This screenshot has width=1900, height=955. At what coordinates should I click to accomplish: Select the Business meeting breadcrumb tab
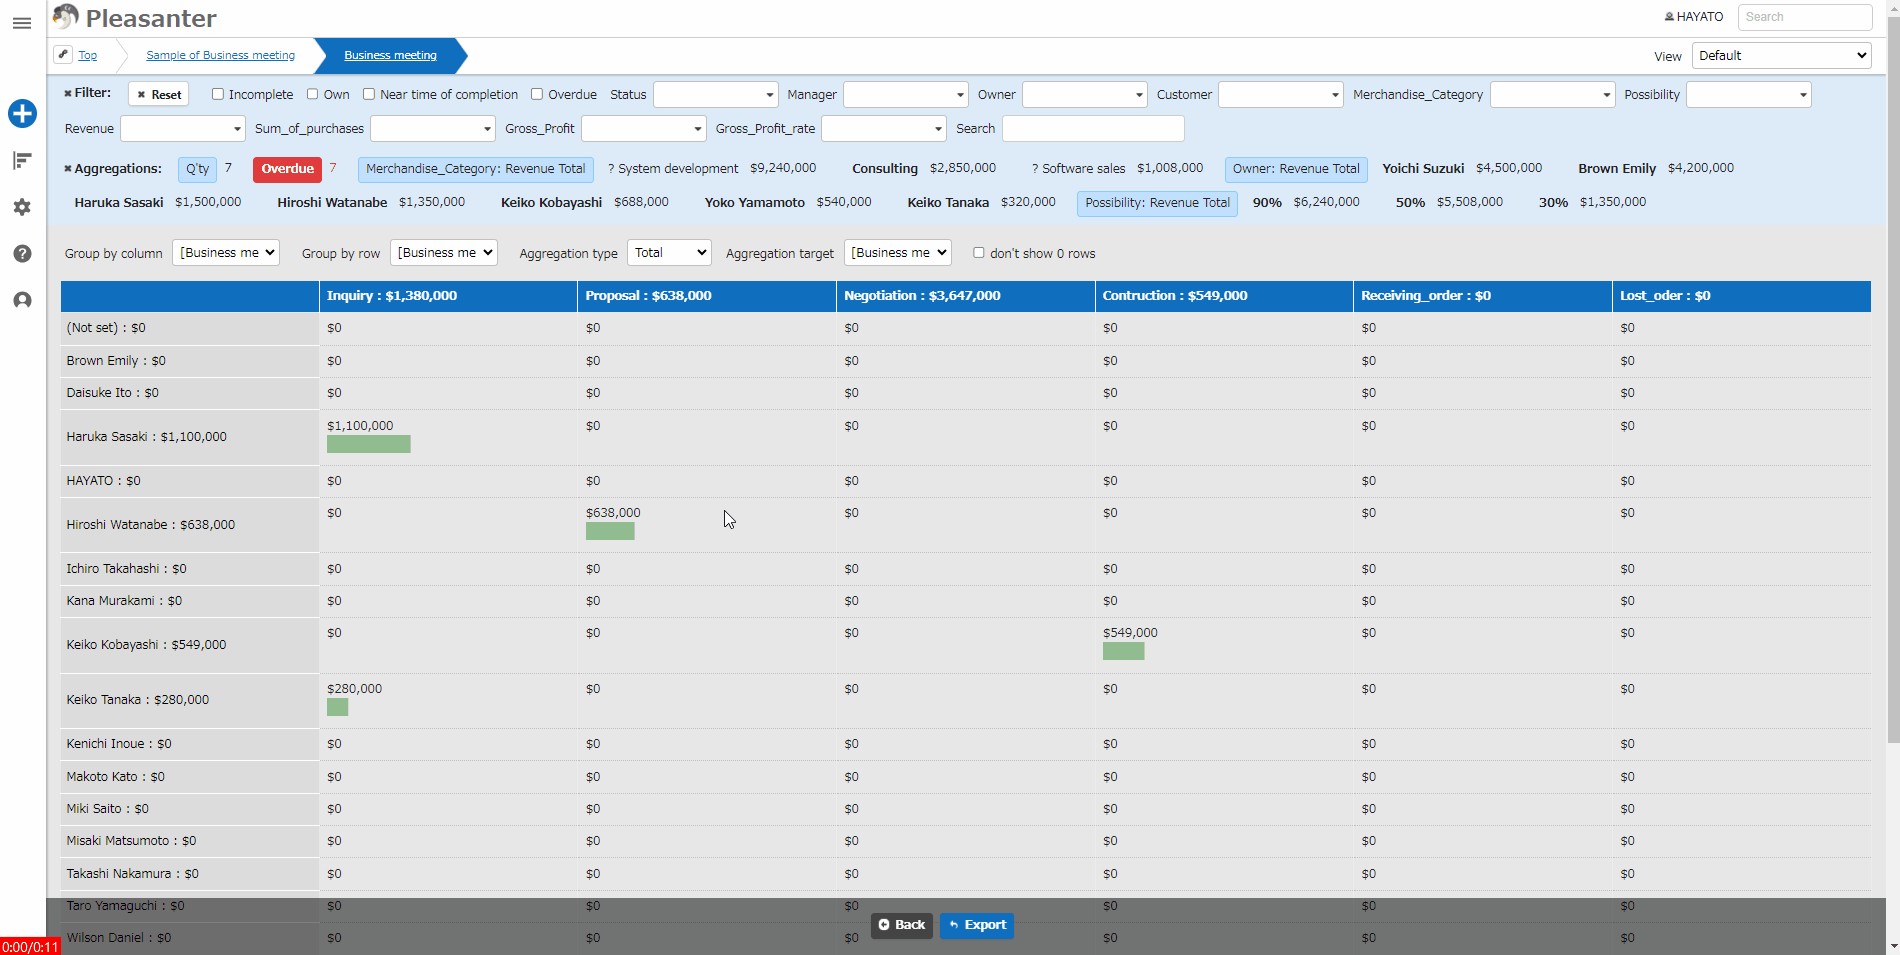390,56
